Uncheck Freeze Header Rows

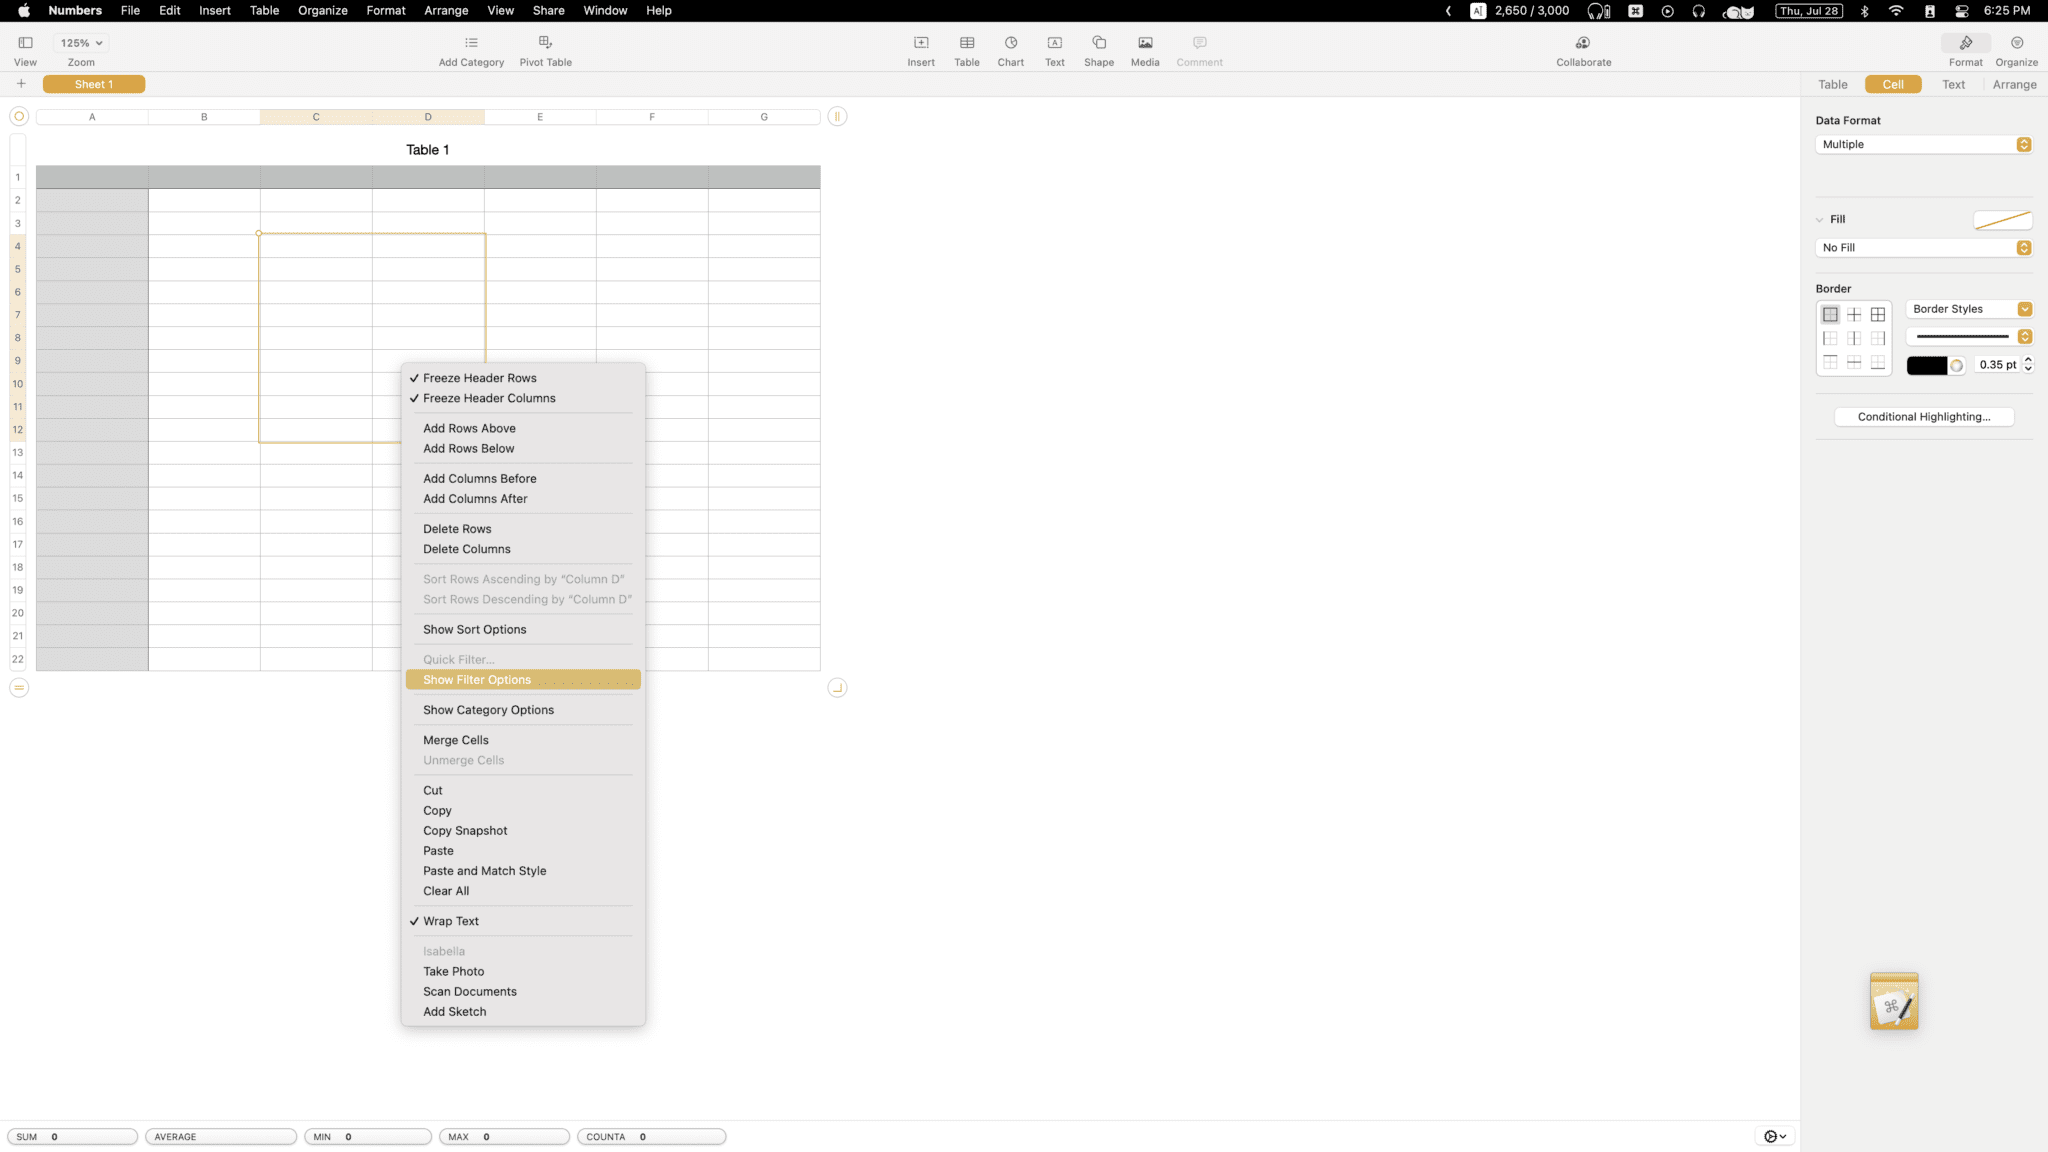click(x=479, y=378)
